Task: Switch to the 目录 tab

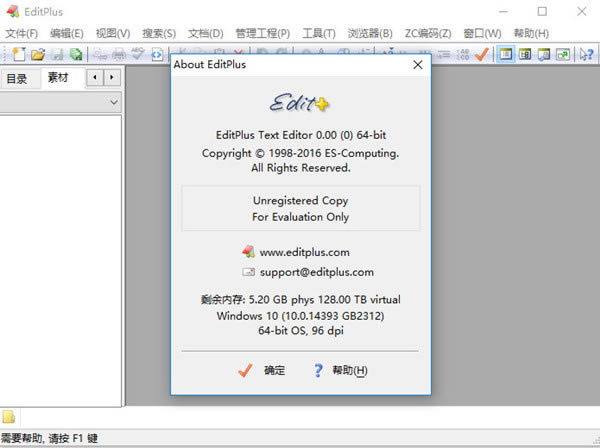Action: tap(17, 78)
